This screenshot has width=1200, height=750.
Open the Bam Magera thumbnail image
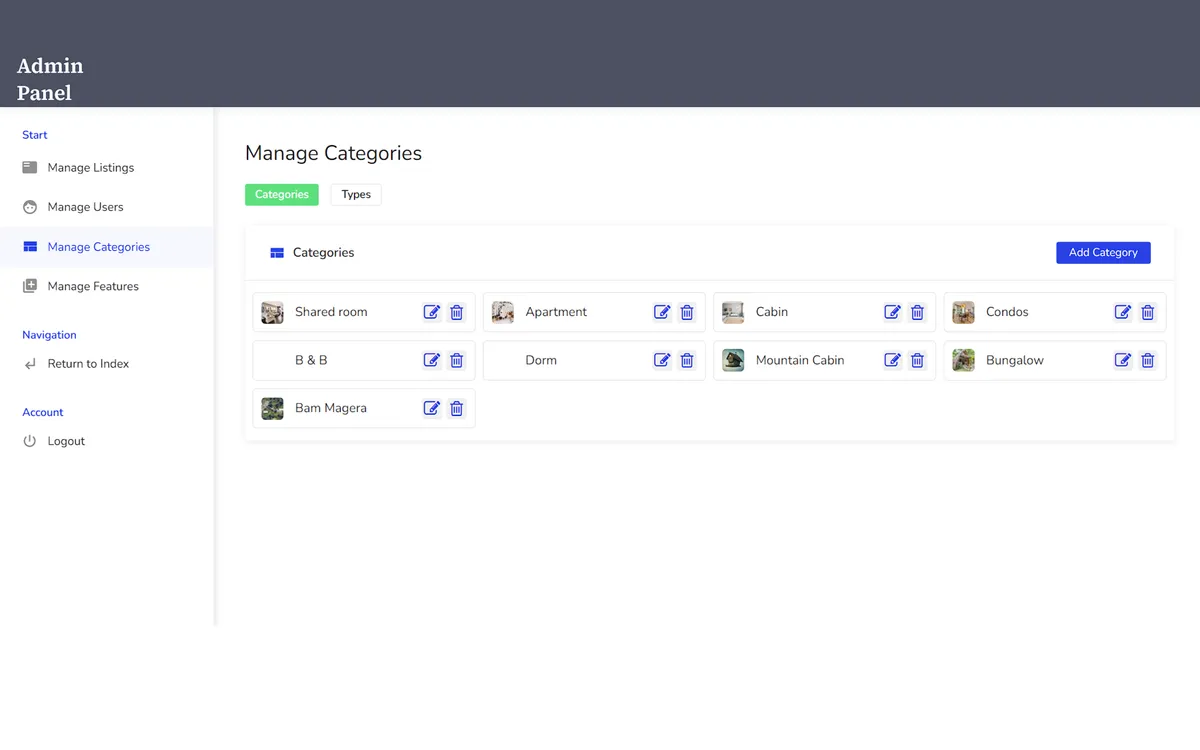pyautogui.click(x=273, y=408)
